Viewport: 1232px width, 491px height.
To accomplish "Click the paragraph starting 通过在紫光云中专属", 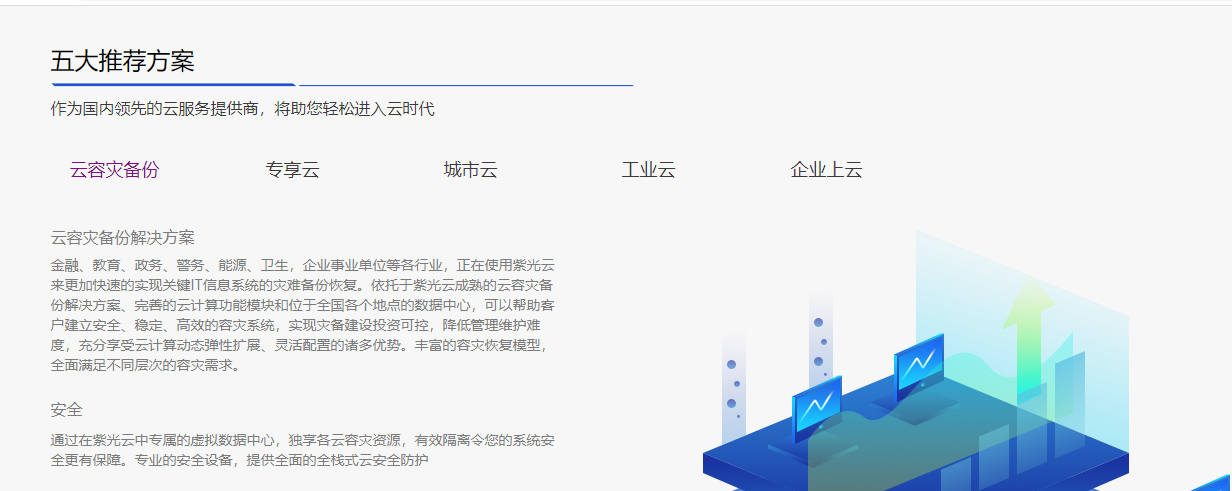I will (303, 450).
